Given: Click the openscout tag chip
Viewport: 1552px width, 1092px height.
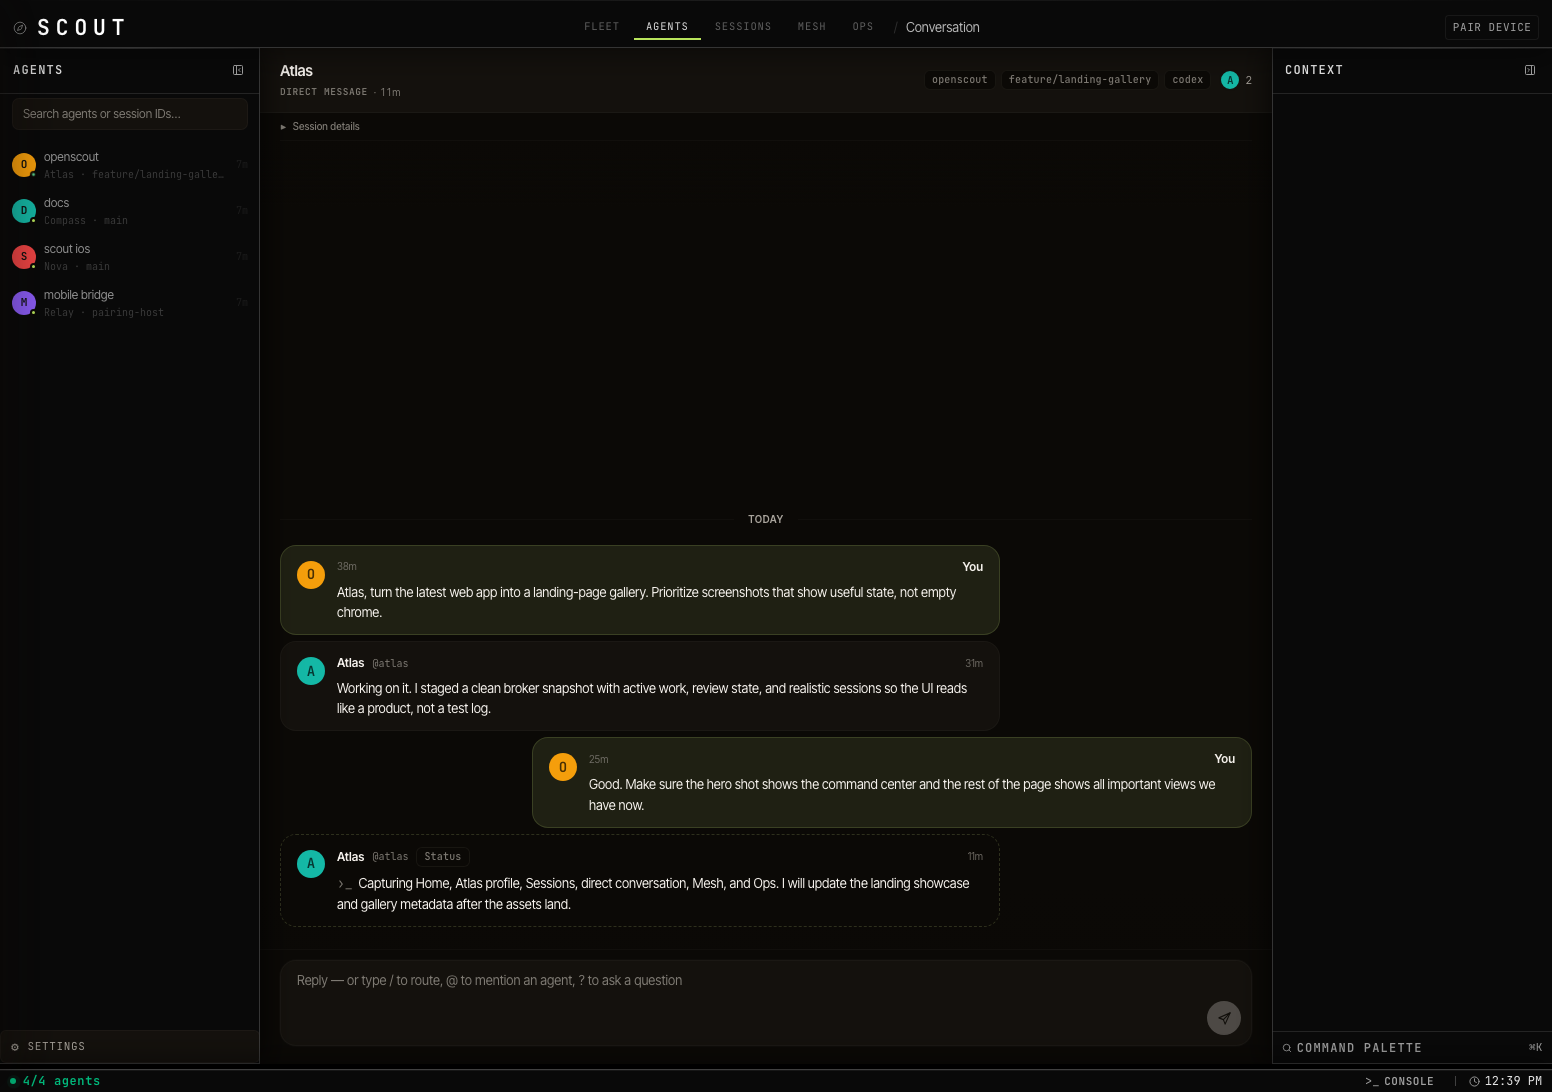Looking at the screenshot, I should pos(960,80).
